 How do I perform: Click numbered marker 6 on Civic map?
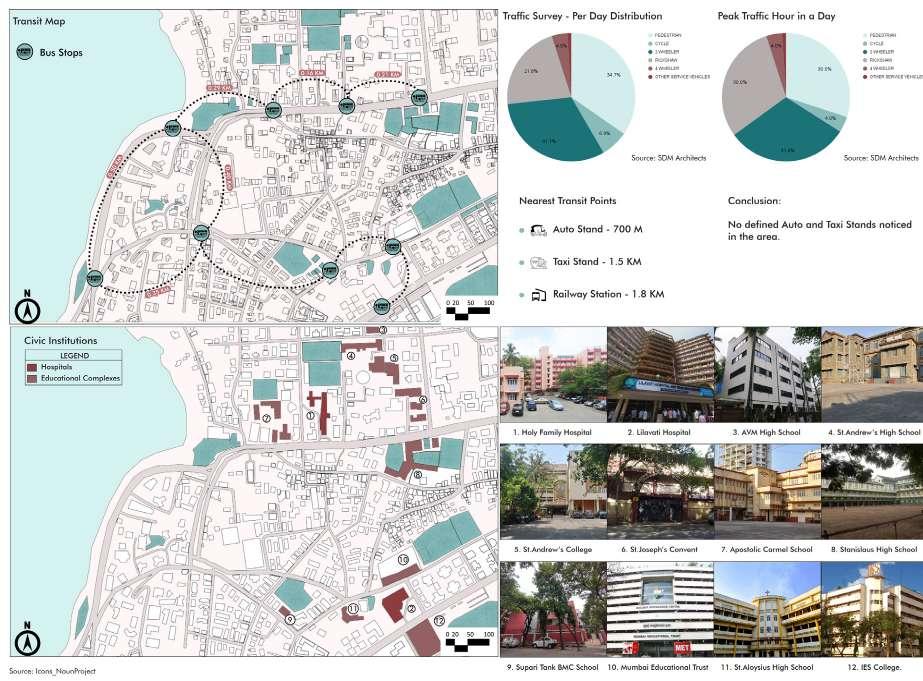tap(423, 400)
